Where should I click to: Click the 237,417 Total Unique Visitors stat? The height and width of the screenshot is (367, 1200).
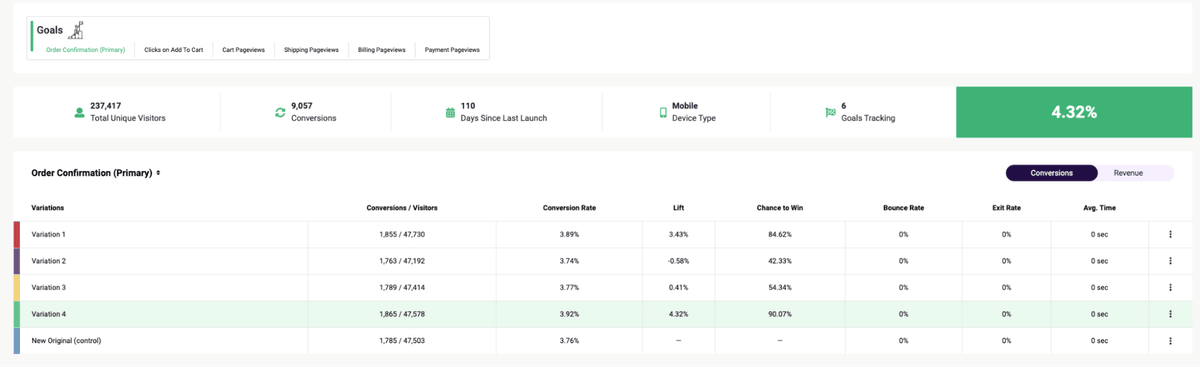(x=119, y=112)
